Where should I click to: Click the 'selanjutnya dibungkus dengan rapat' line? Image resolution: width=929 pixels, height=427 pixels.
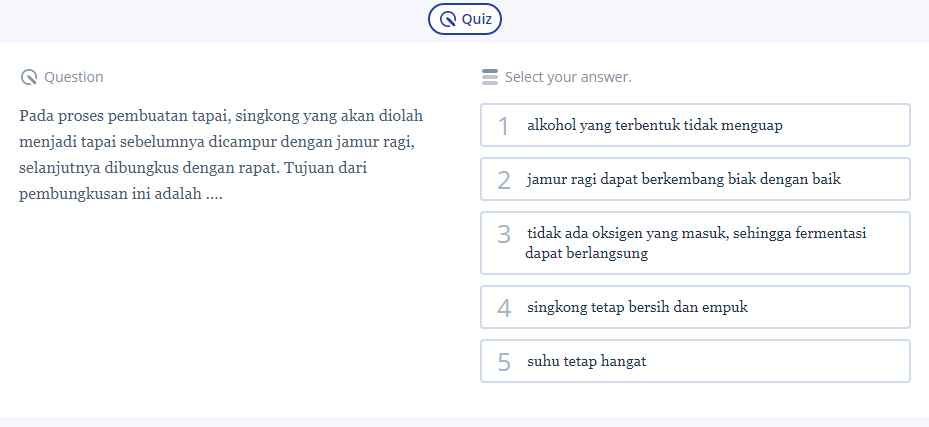click(192, 167)
